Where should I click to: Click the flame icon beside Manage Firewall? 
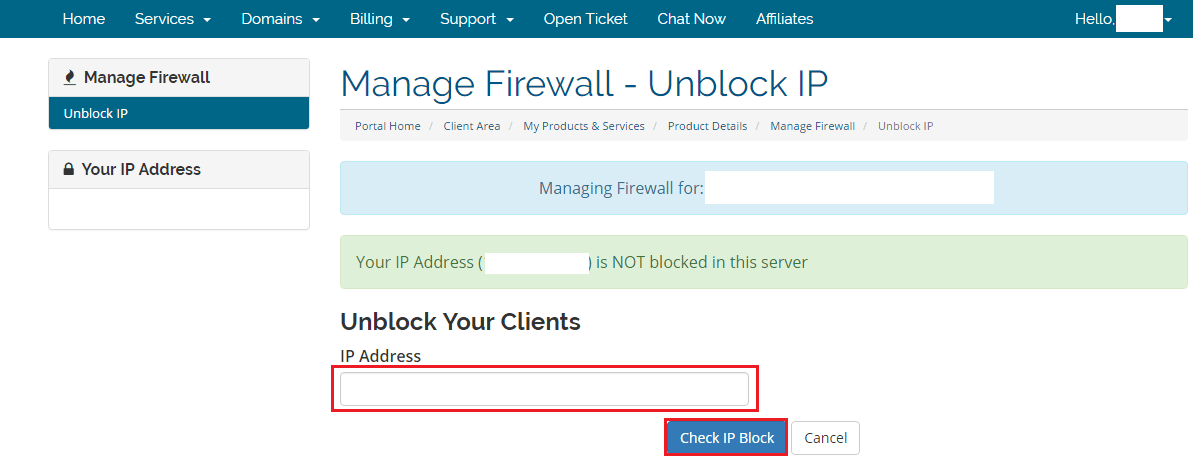(70, 78)
